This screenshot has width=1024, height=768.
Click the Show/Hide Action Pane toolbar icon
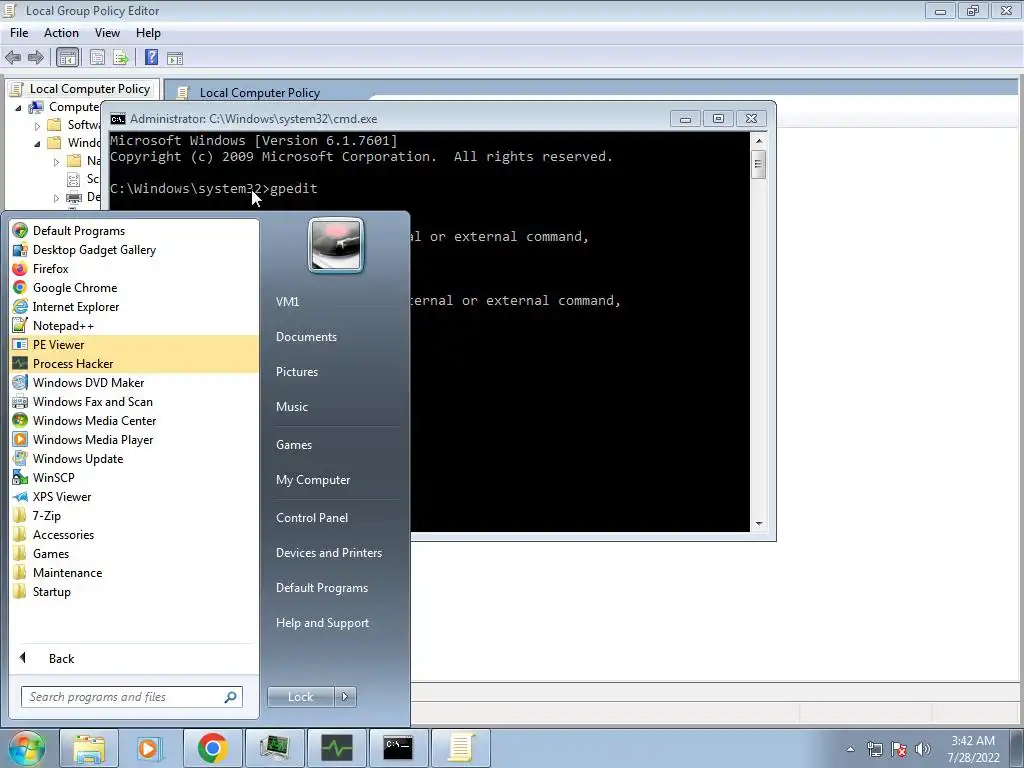pyautogui.click(x=175, y=58)
